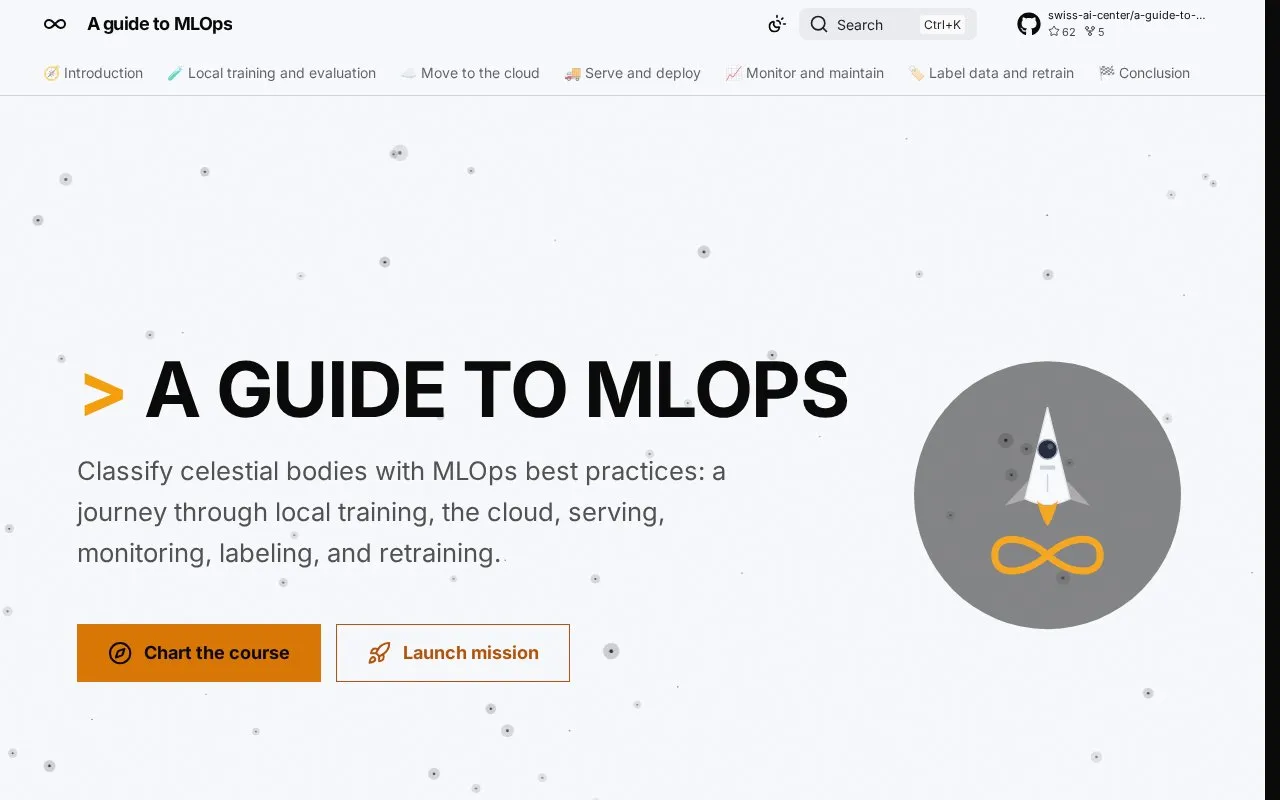The height and width of the screenshot is (800, 1280).
Task: Click the 62 stars count
Action: [1062, 32]
